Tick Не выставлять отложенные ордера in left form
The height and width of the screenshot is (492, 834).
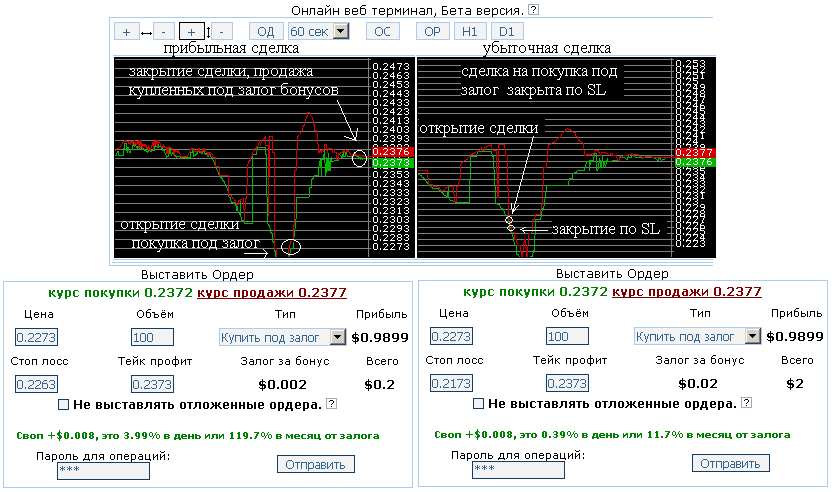click(x=63, y=405)
